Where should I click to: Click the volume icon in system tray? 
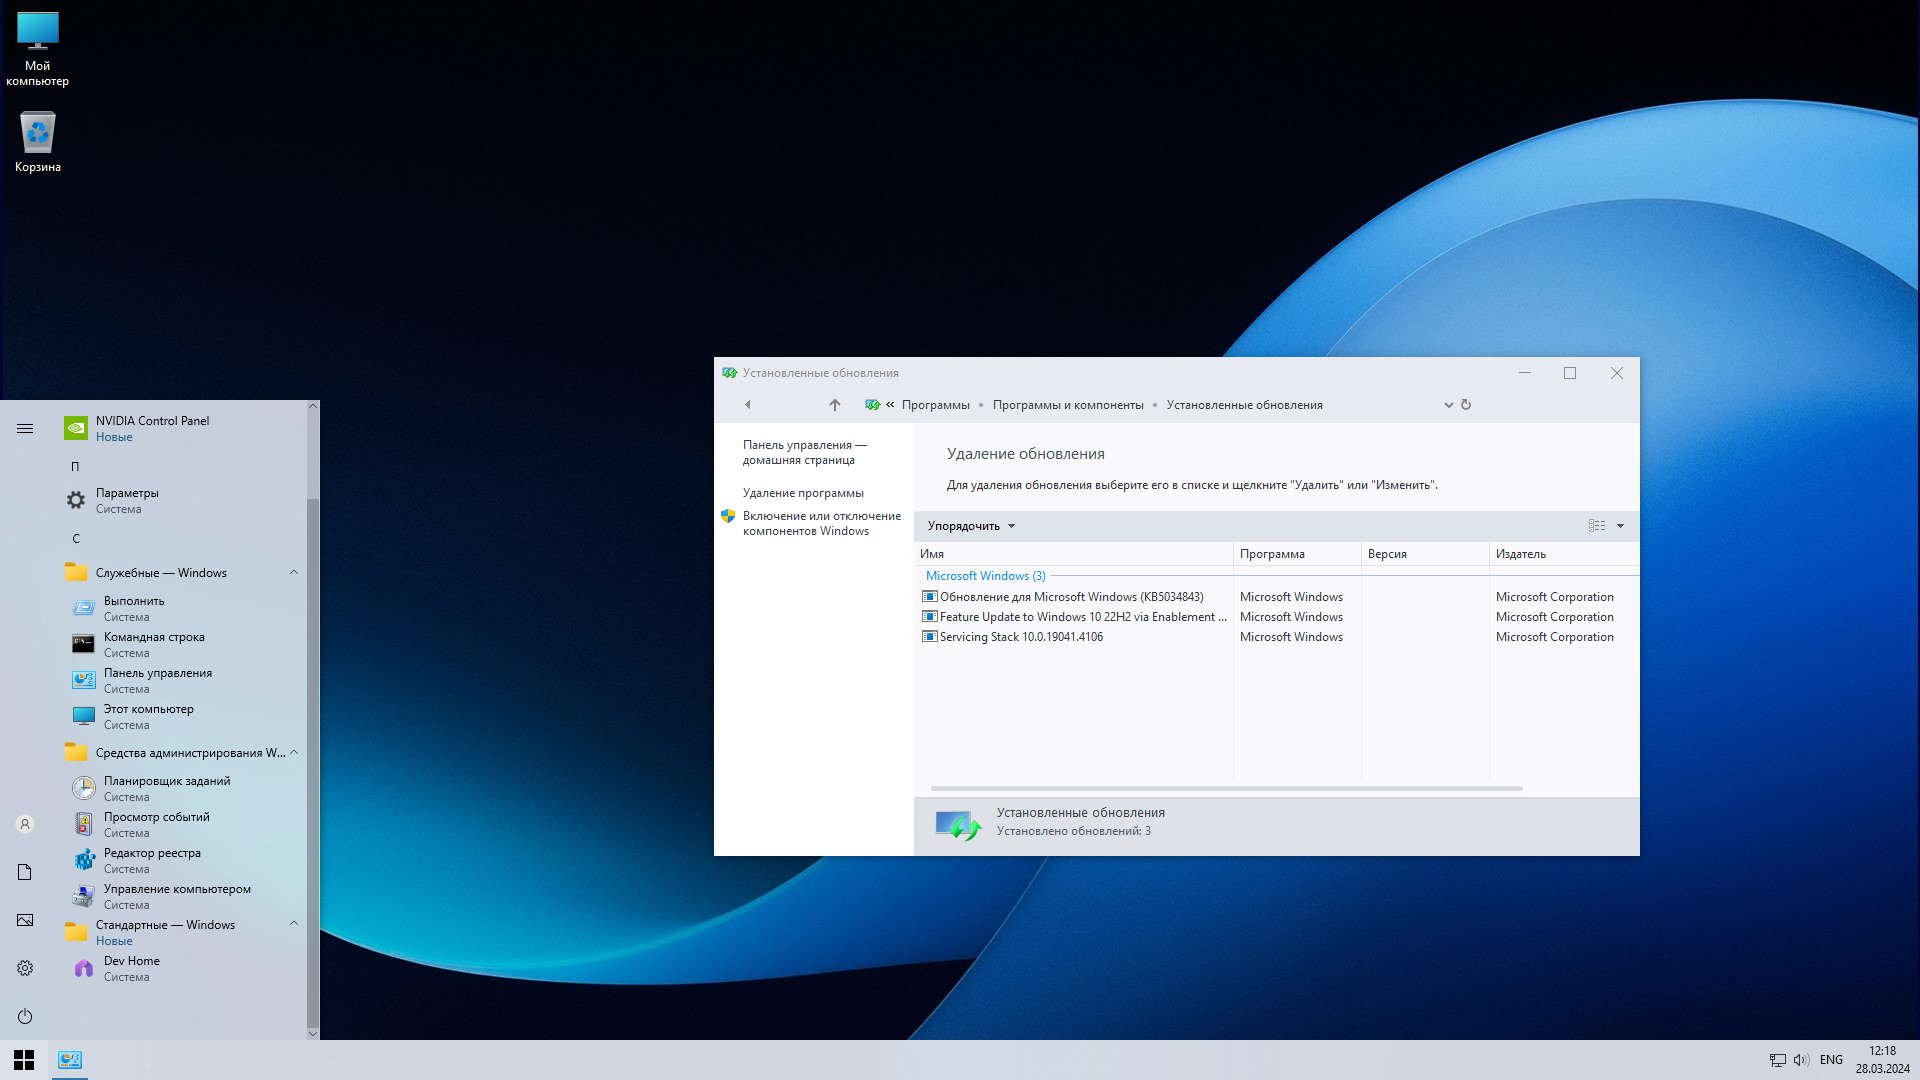[x=1801, y=1060]
